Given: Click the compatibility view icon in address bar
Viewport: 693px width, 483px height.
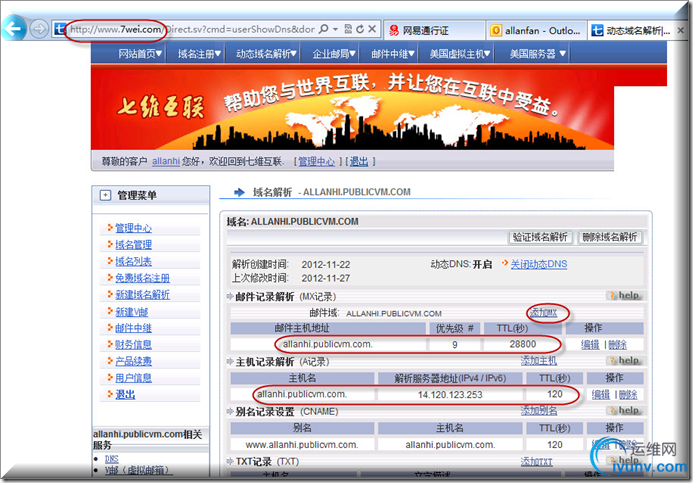Looking at the screenshot, I should click(348, 29).
